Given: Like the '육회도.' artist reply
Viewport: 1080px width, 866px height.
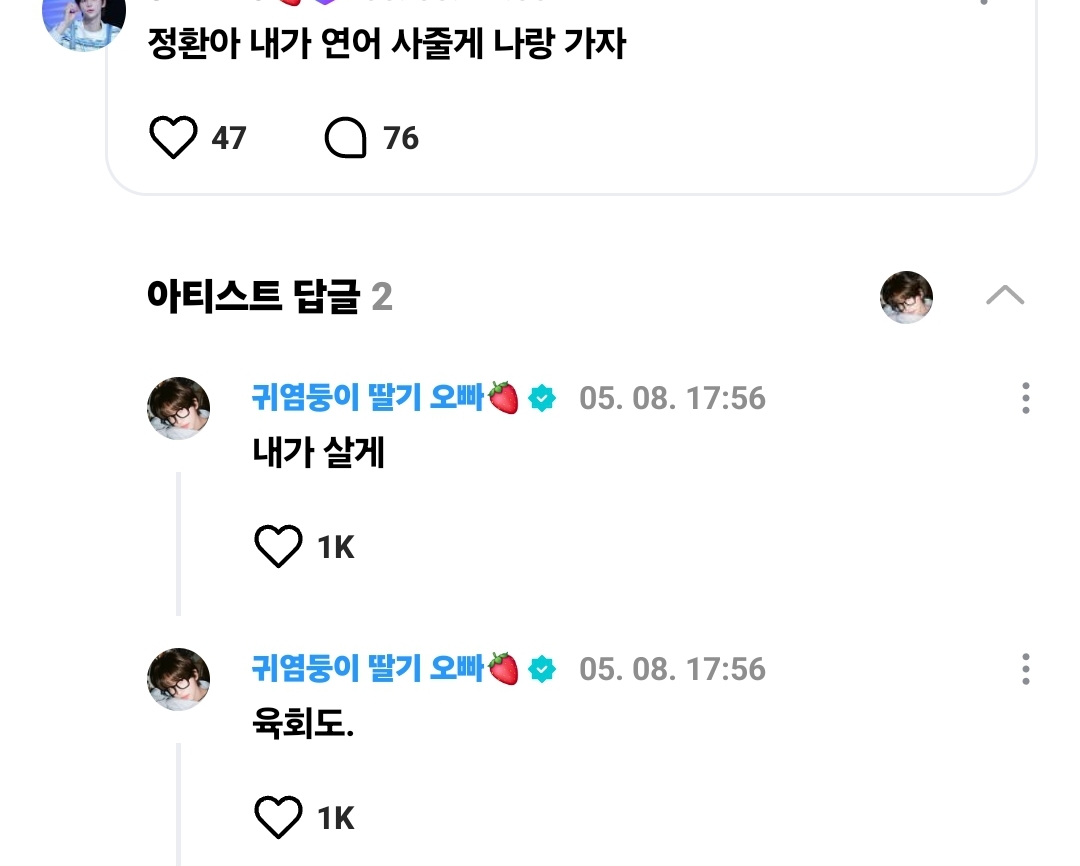Looking at the screenshot, I should point(277,818).
